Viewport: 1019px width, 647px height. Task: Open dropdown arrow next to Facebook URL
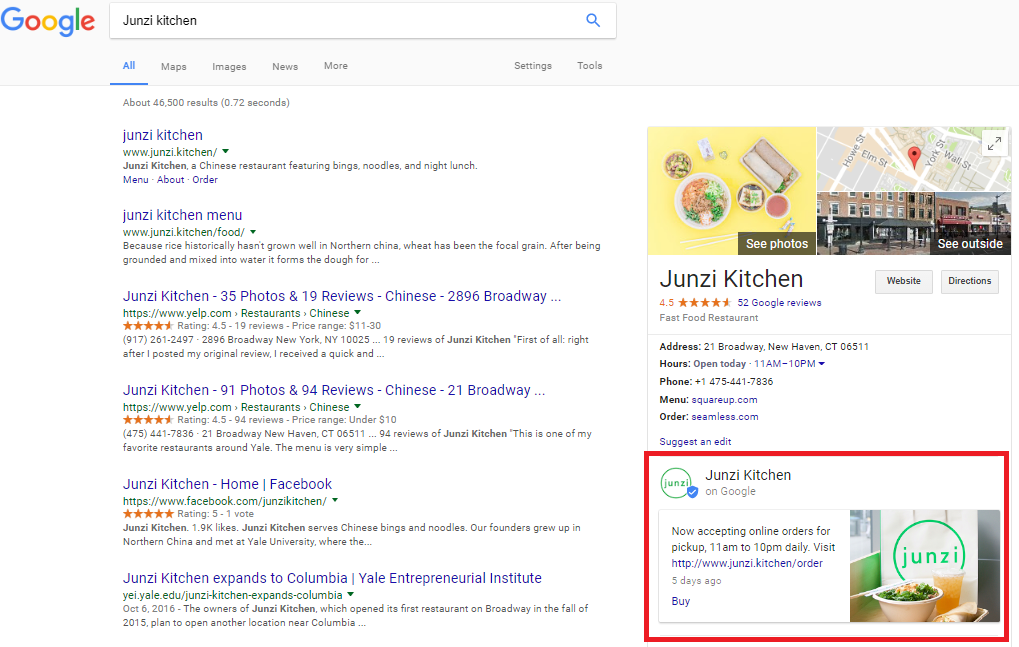335,501
